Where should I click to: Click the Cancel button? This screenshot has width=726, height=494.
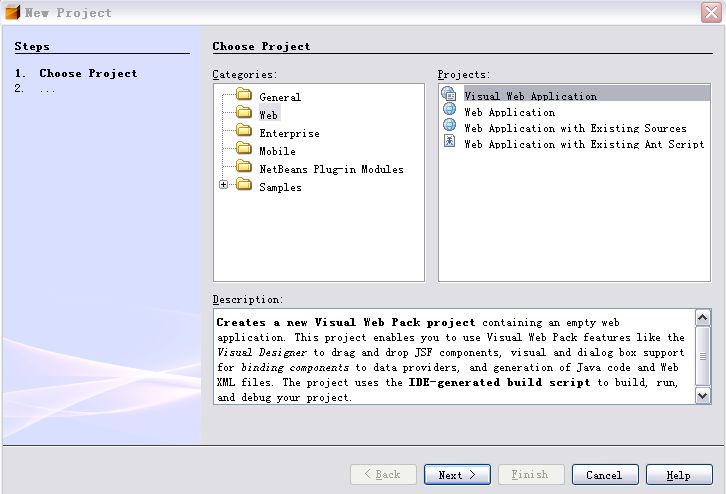(x=605, y=475)
